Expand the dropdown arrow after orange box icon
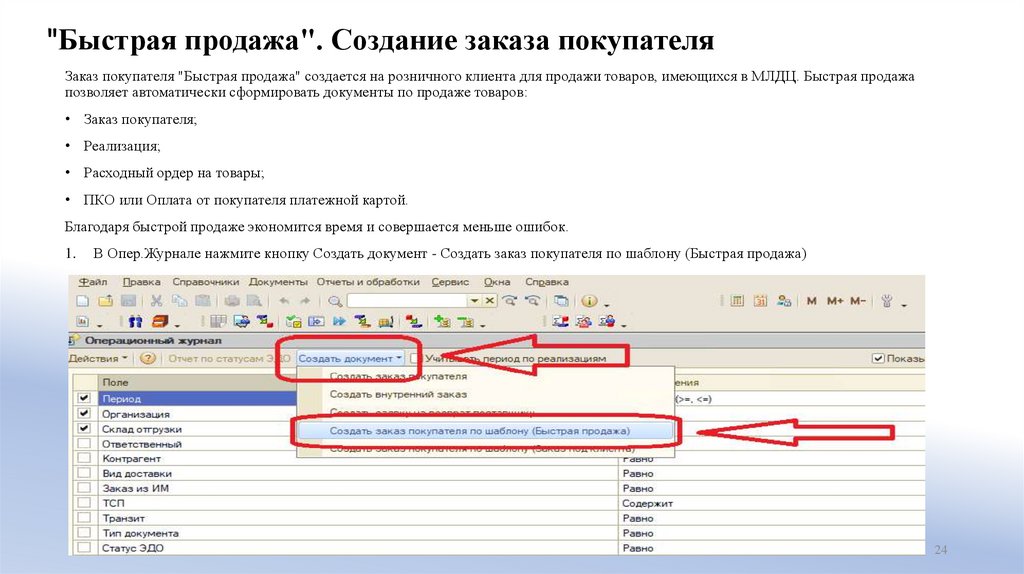 click(177, 325)
